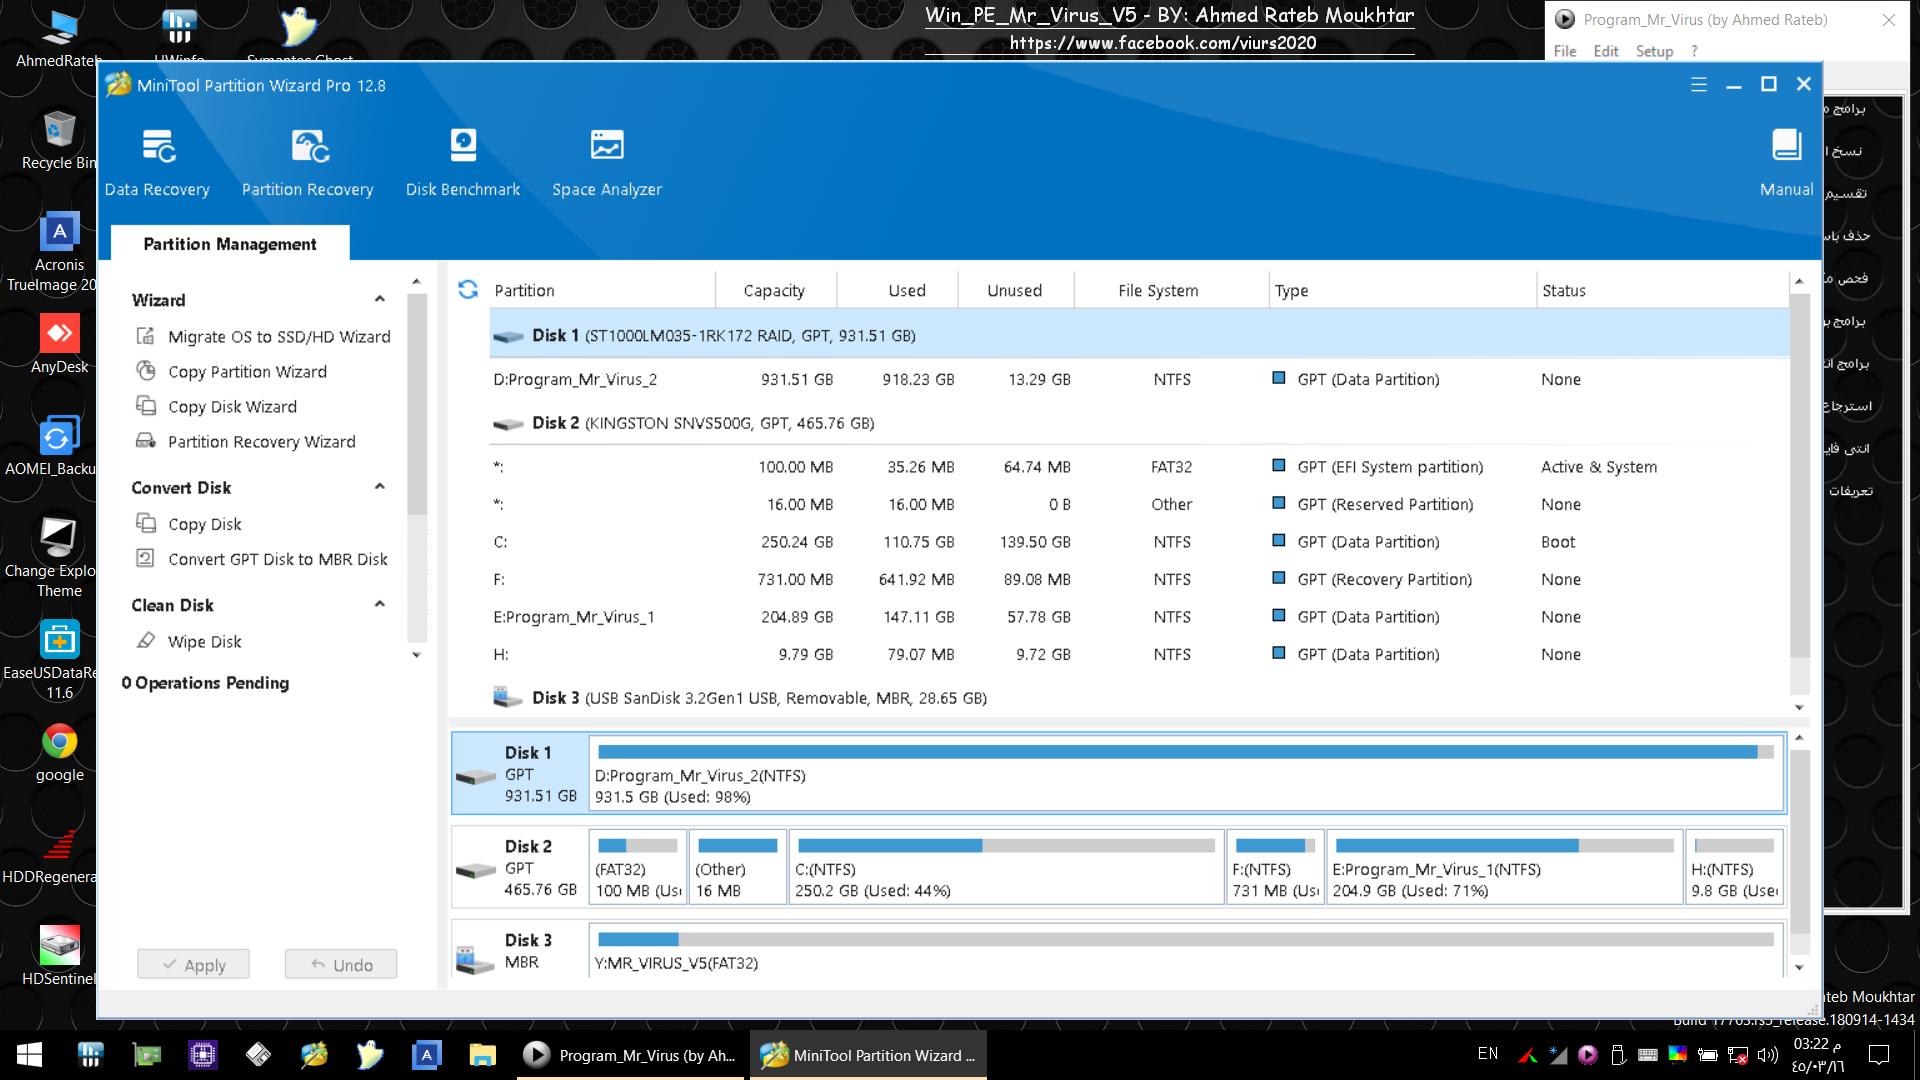Click the Undo button
The height and width of the screenshot is (1080, 1920).
[x=341, y=965]
